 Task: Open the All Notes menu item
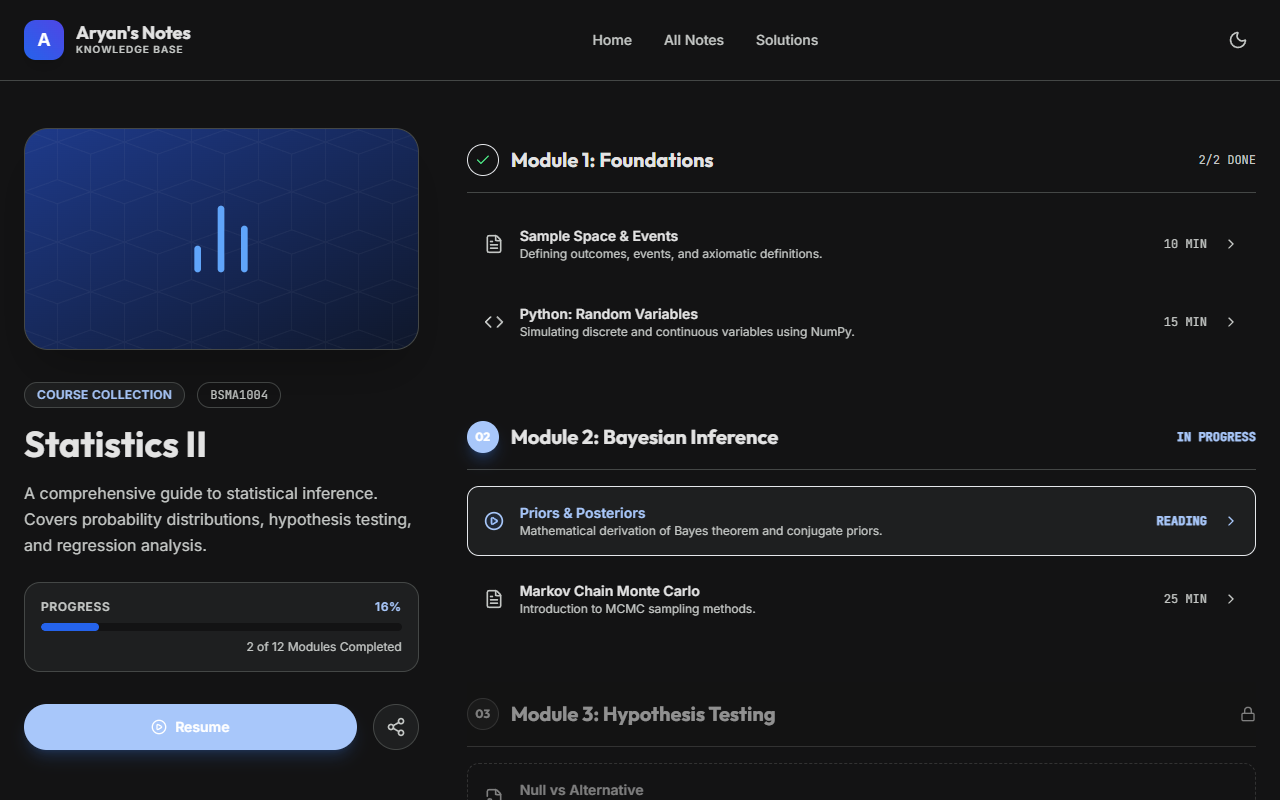click(694, 40)
